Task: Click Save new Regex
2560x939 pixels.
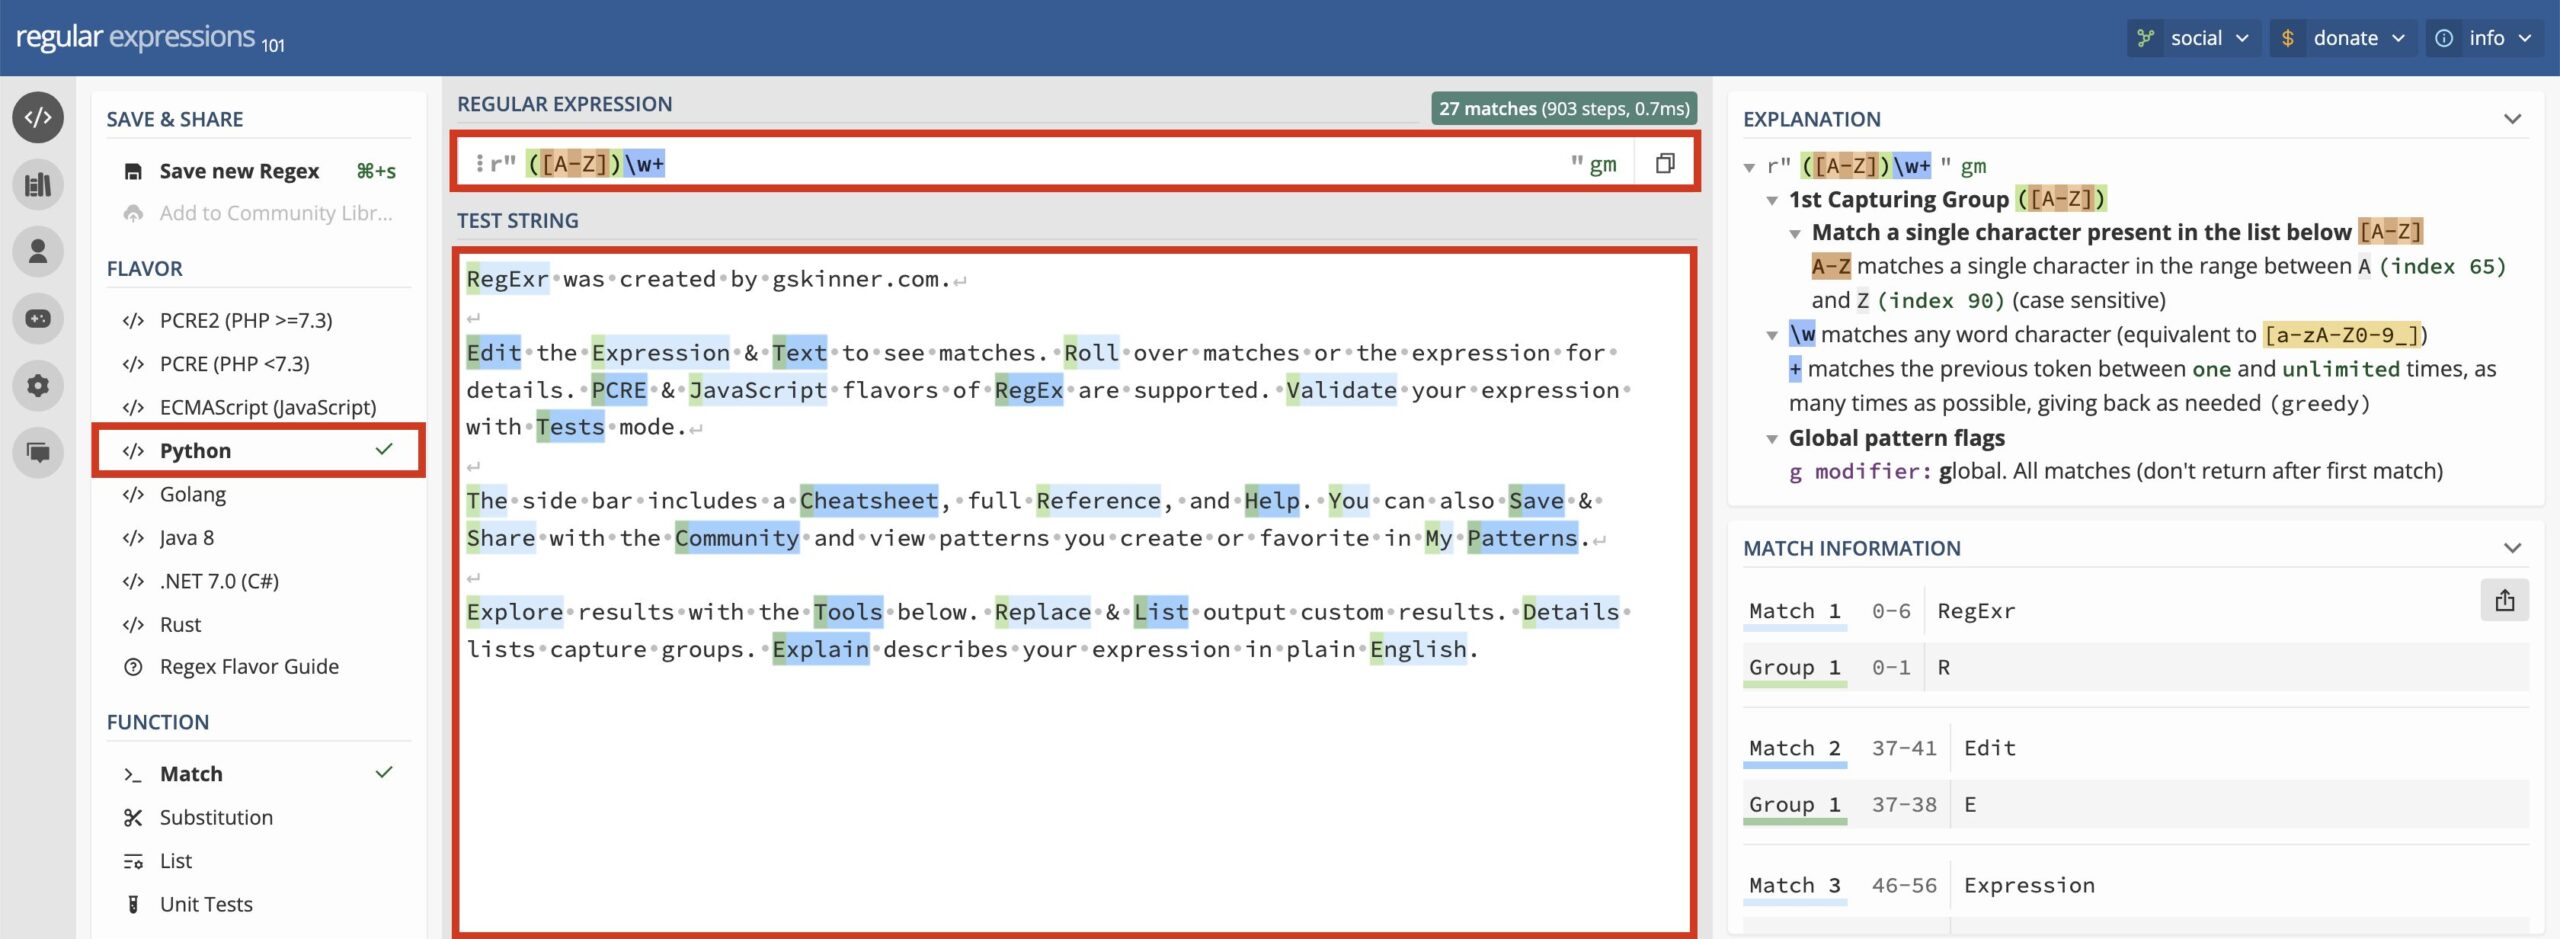Action: point(239,171)
